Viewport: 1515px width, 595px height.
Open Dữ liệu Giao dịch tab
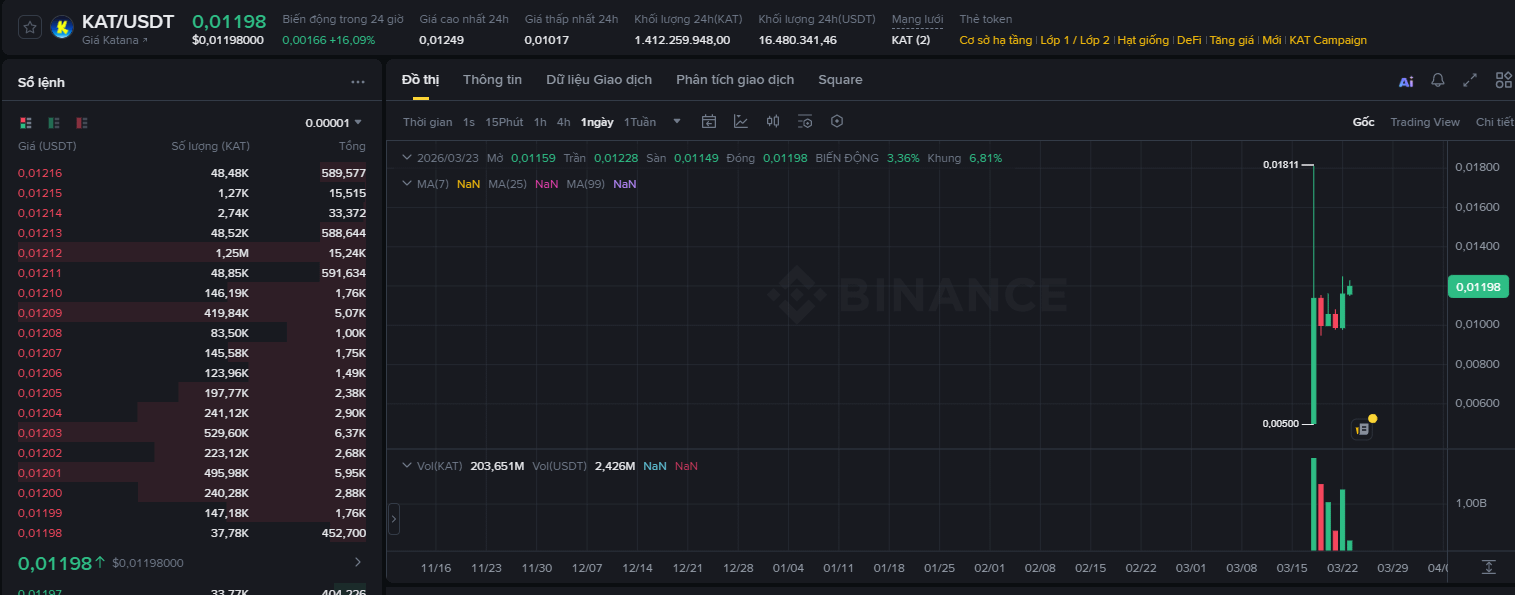tap(599, 80)
